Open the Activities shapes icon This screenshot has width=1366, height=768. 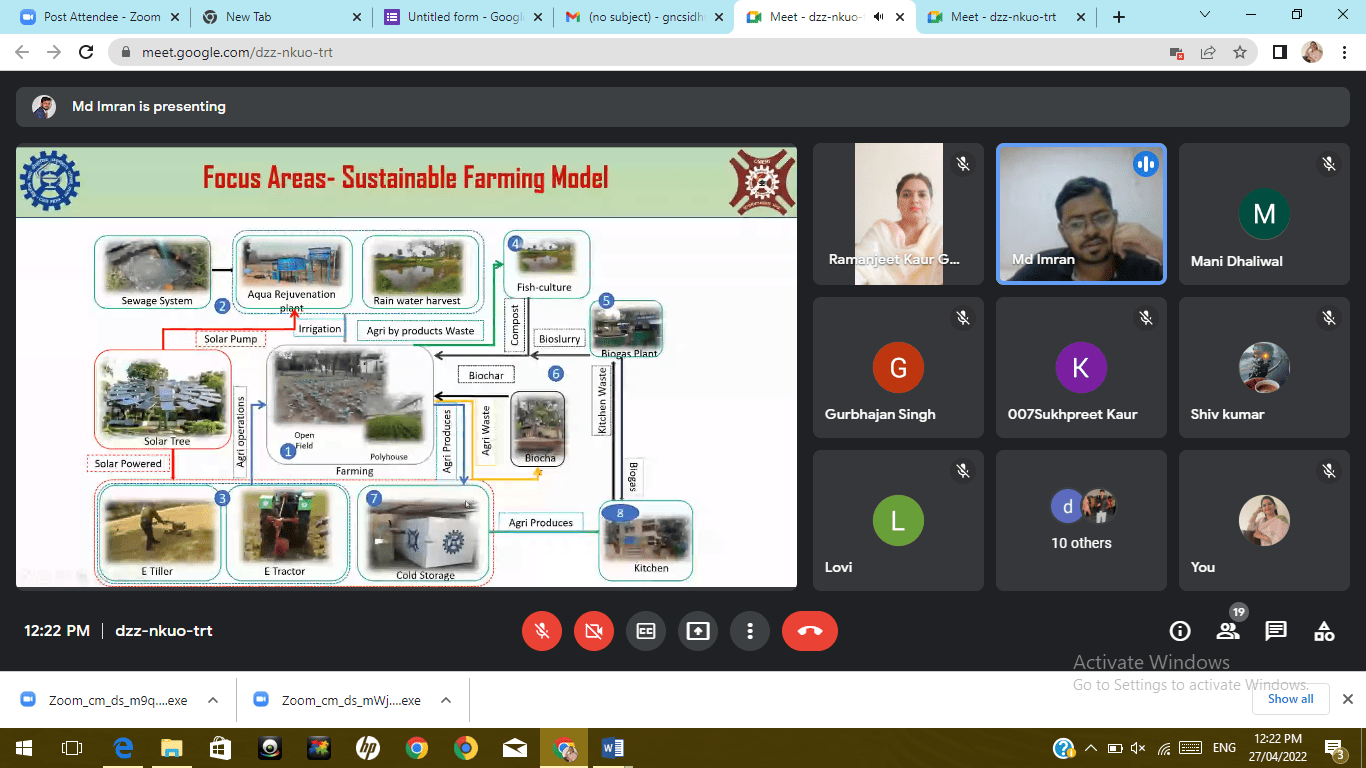click(1324, 631)
